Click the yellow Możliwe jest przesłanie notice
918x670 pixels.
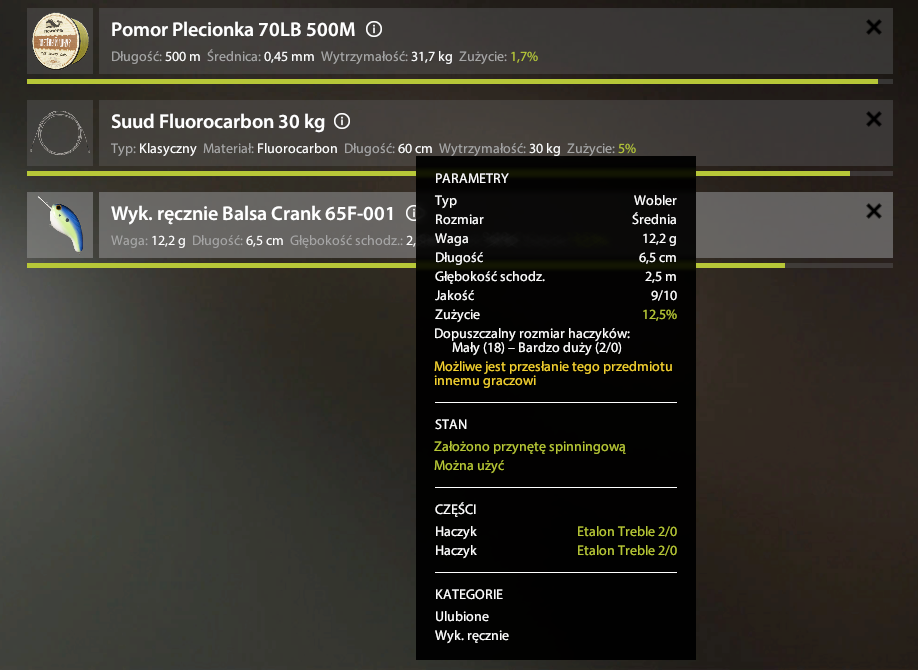pyautogui.click(x=553, y=374)
